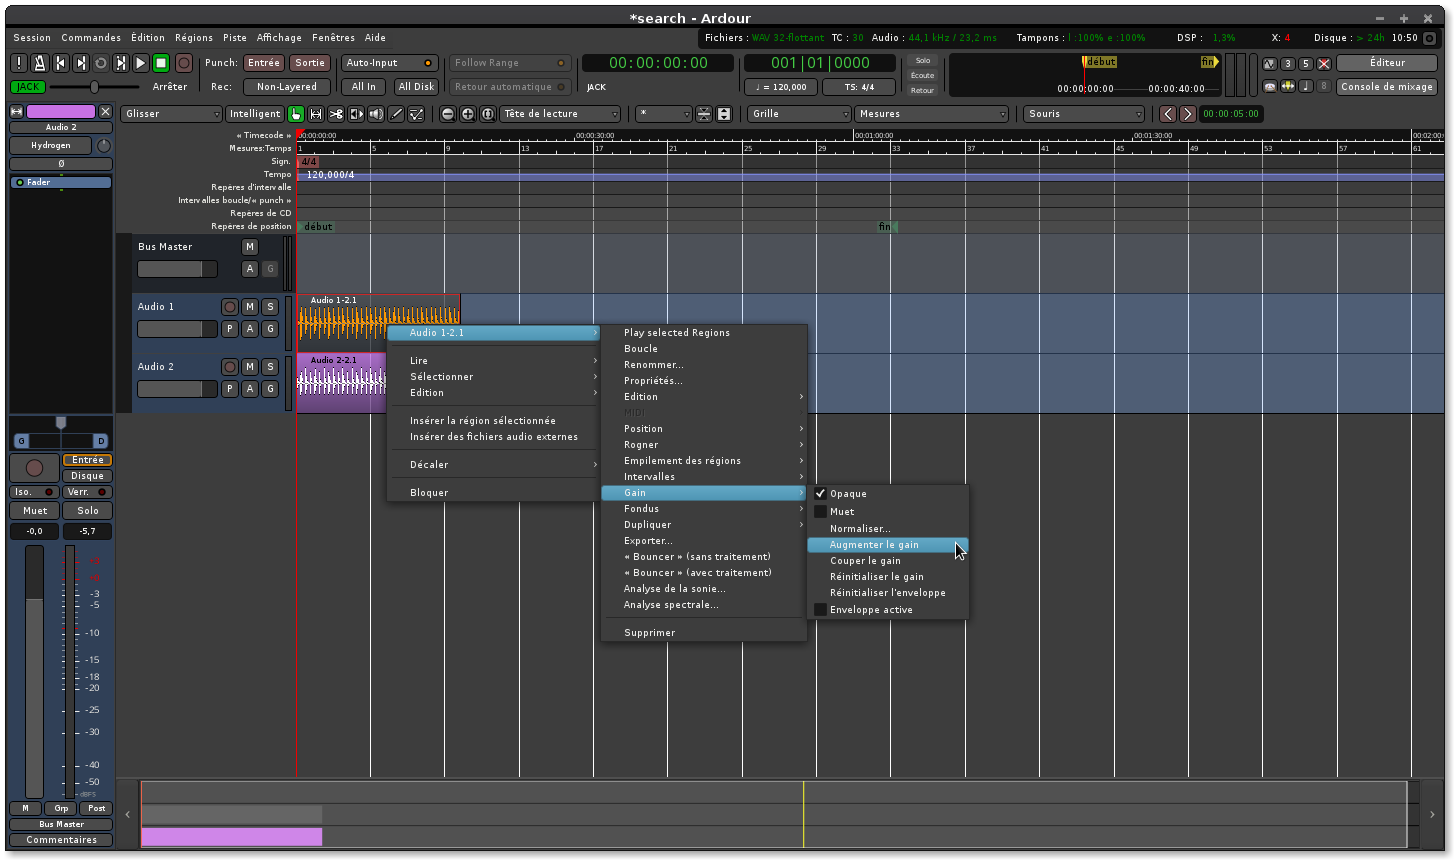Open the Grille snap mode dropdown

(x=799, y=114)
